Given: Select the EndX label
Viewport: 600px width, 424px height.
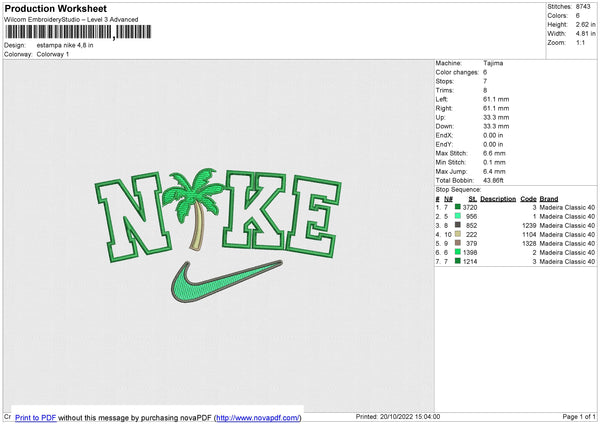Looking at the screenshot, I should [x=444, y=135].
